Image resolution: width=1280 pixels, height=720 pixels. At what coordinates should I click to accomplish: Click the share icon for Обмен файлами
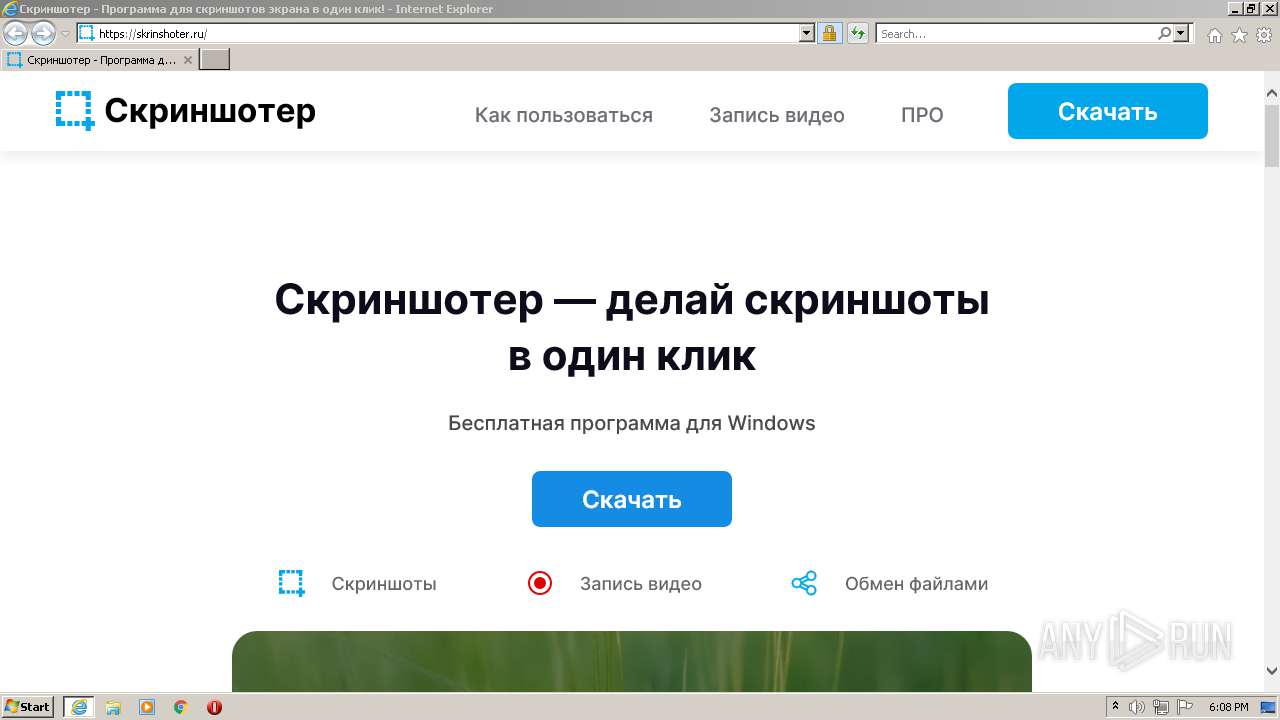tap(804, 583)
